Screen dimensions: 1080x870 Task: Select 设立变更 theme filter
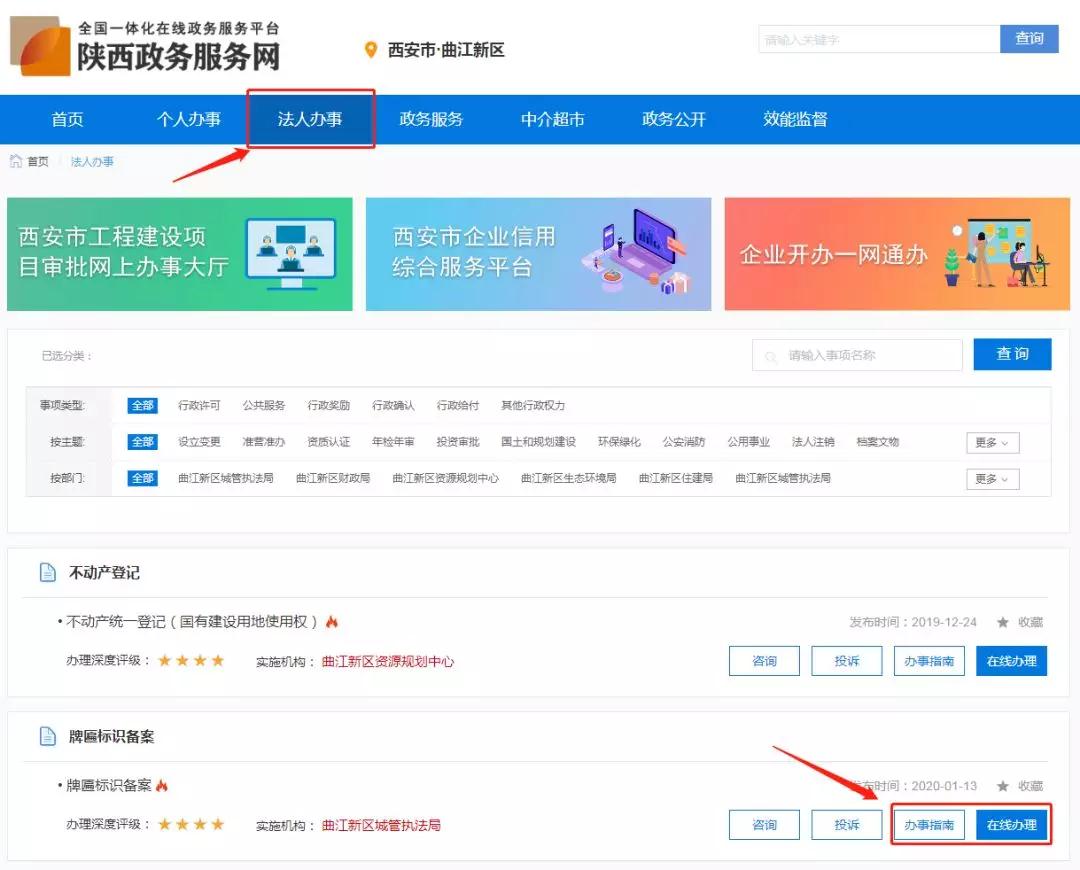pyautogui.click(x=199, y=442)
